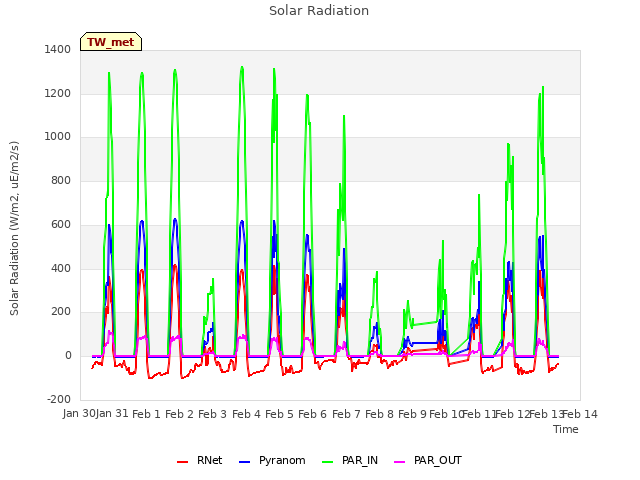Click the PAR_IN peak on Feb 13

pyautogui.click(x=543, y=87)
